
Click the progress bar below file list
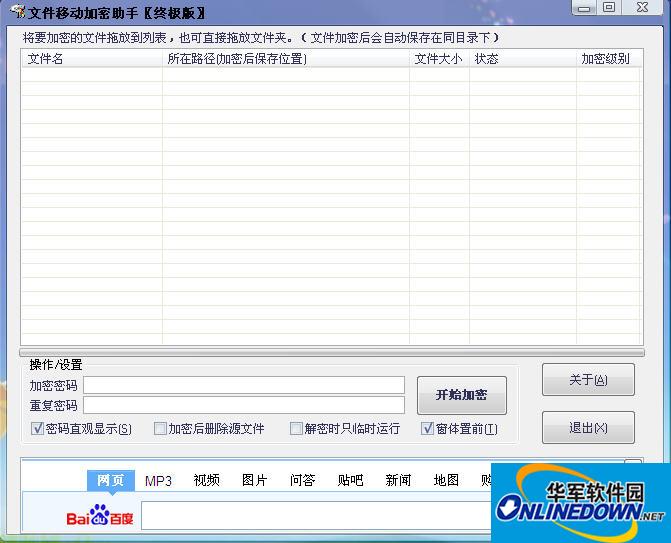tap(332, 353)
